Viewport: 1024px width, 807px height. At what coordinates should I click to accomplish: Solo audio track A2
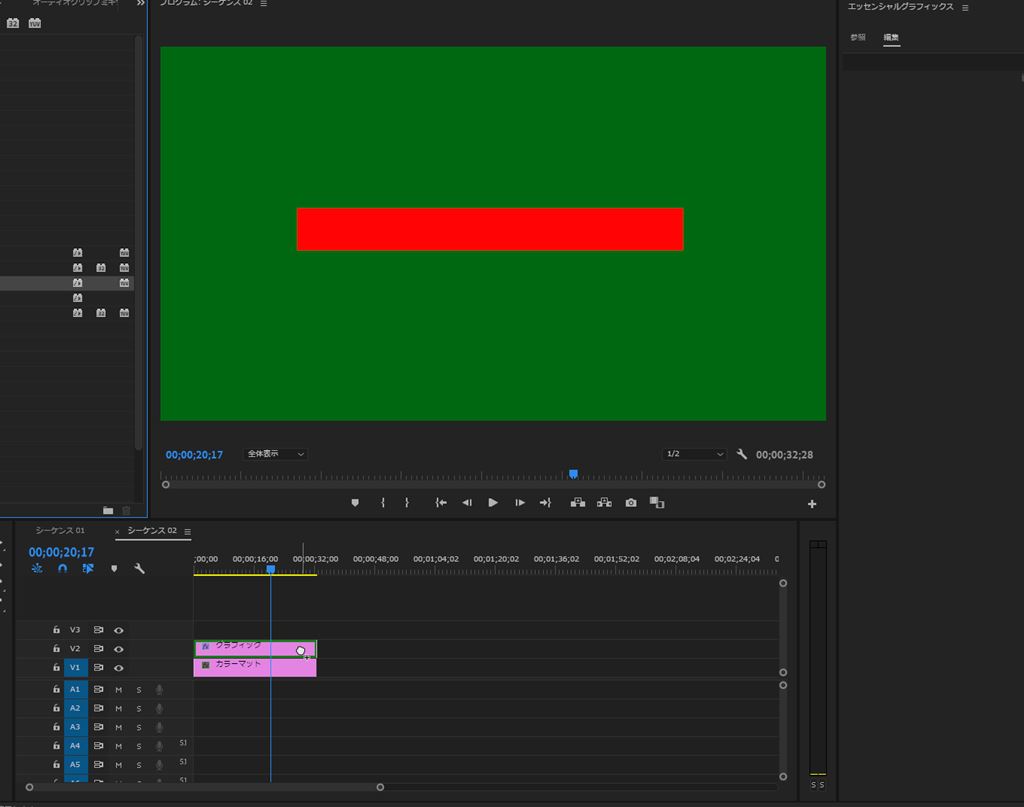pyautogui.click(x=139, y=708)
